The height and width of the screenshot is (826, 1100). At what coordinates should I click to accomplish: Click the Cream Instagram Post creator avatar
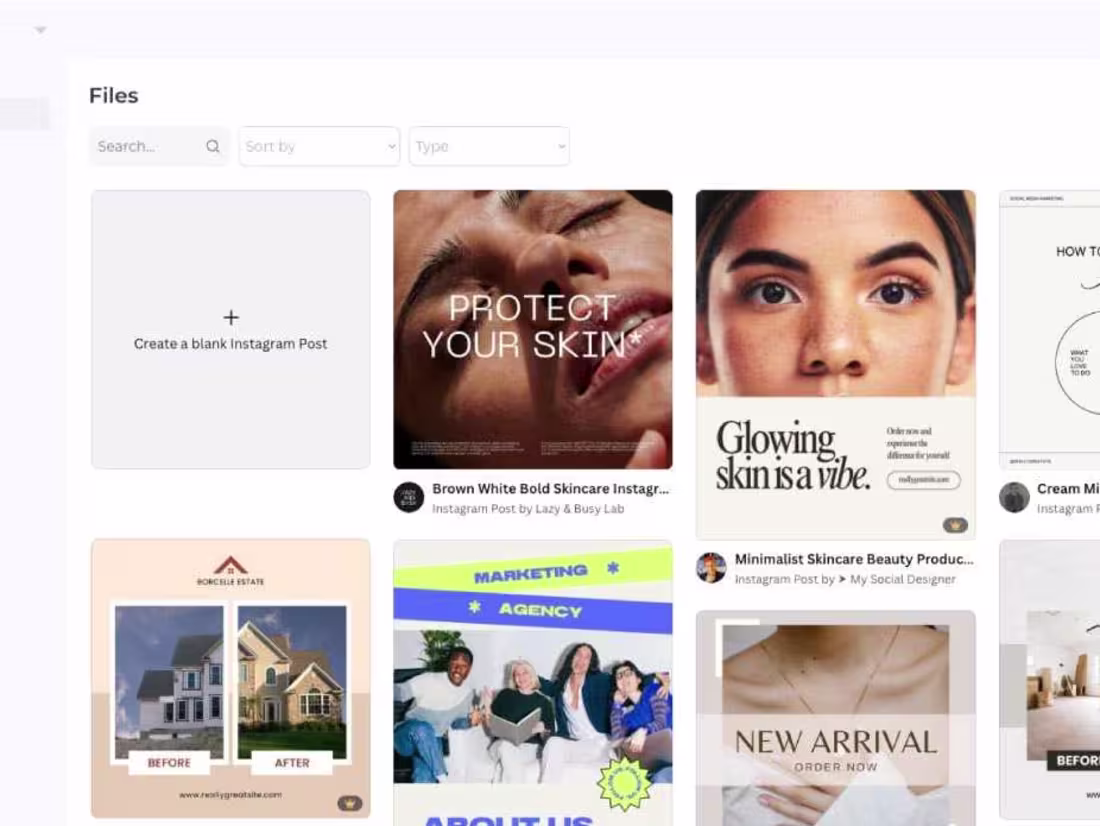click(1014, 498)
